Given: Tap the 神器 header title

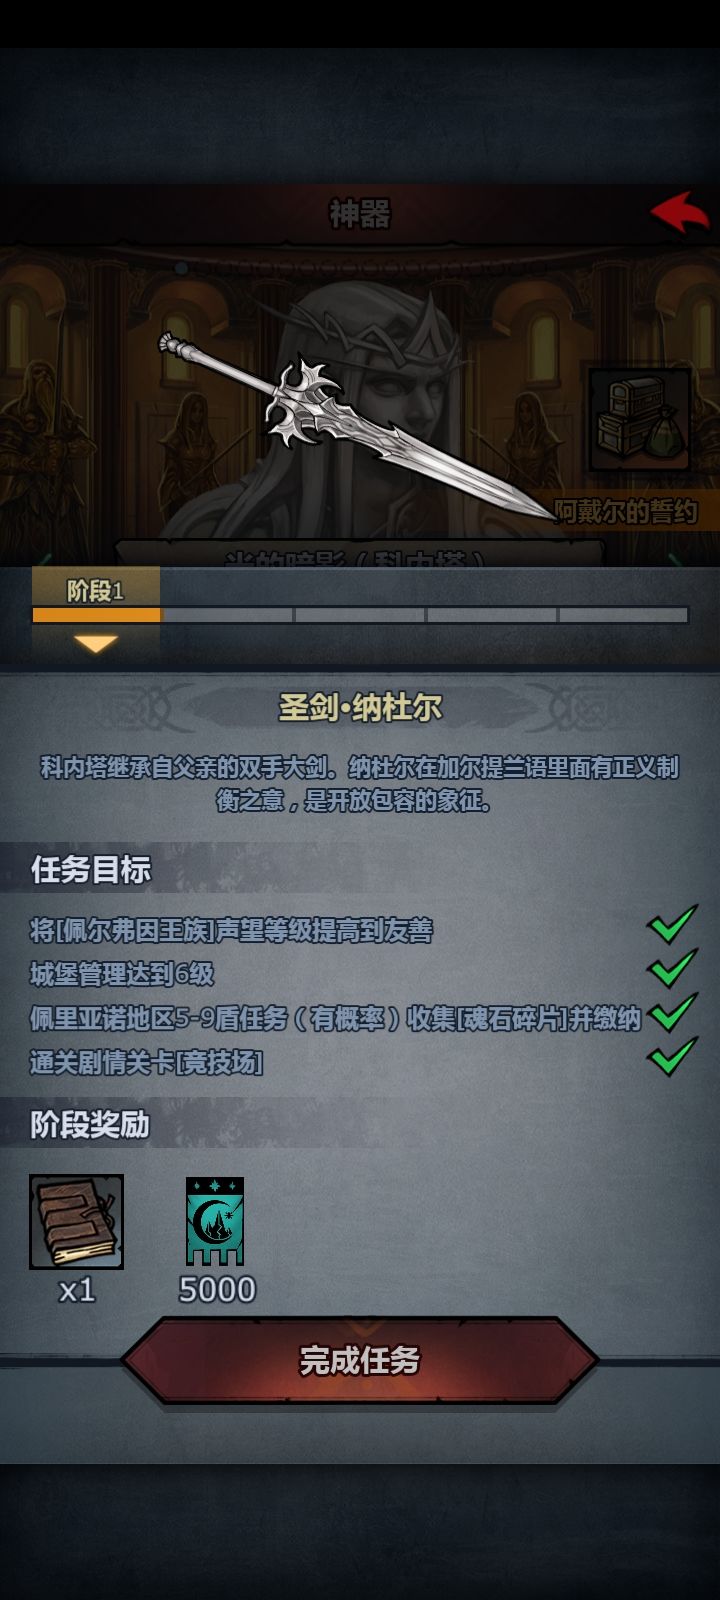Looking at the screenshot, I should point(360,213).
